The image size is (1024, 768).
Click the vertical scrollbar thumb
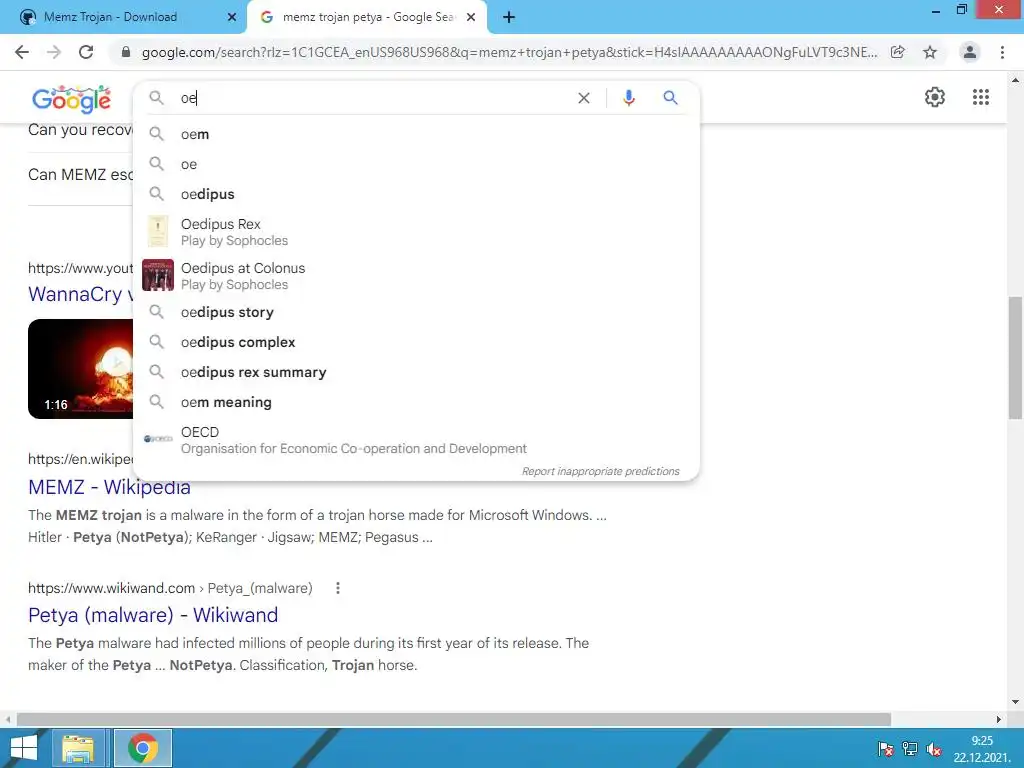click(x=1015, y=358)
